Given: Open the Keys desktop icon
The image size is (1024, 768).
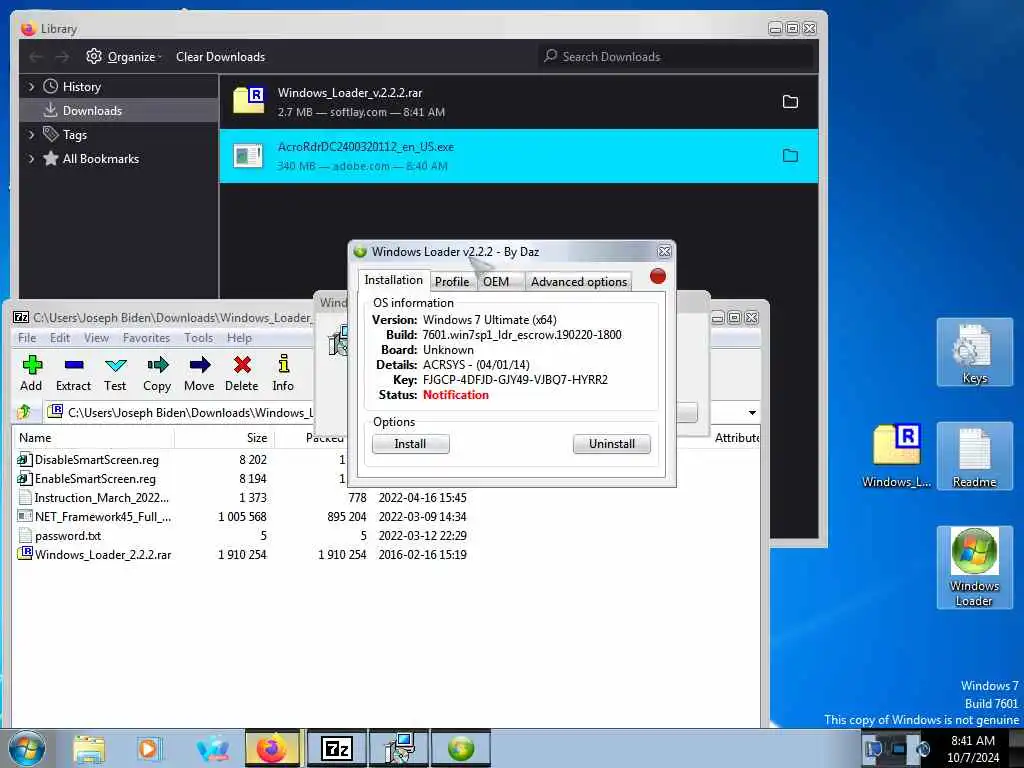Looking at the screenshot, I should [974, 353].
